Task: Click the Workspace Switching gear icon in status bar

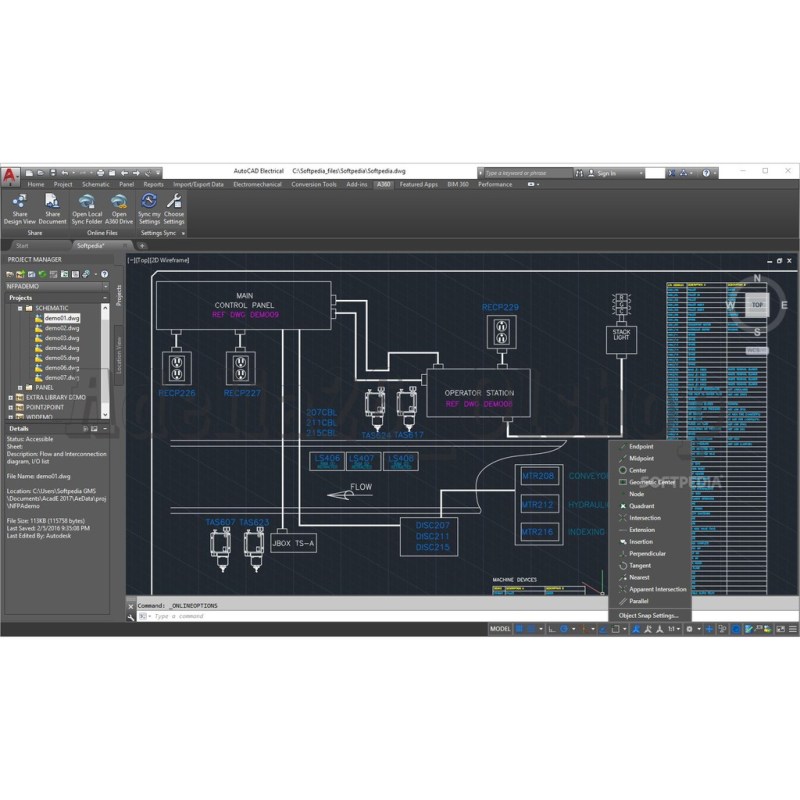Action: coord(689,629)
